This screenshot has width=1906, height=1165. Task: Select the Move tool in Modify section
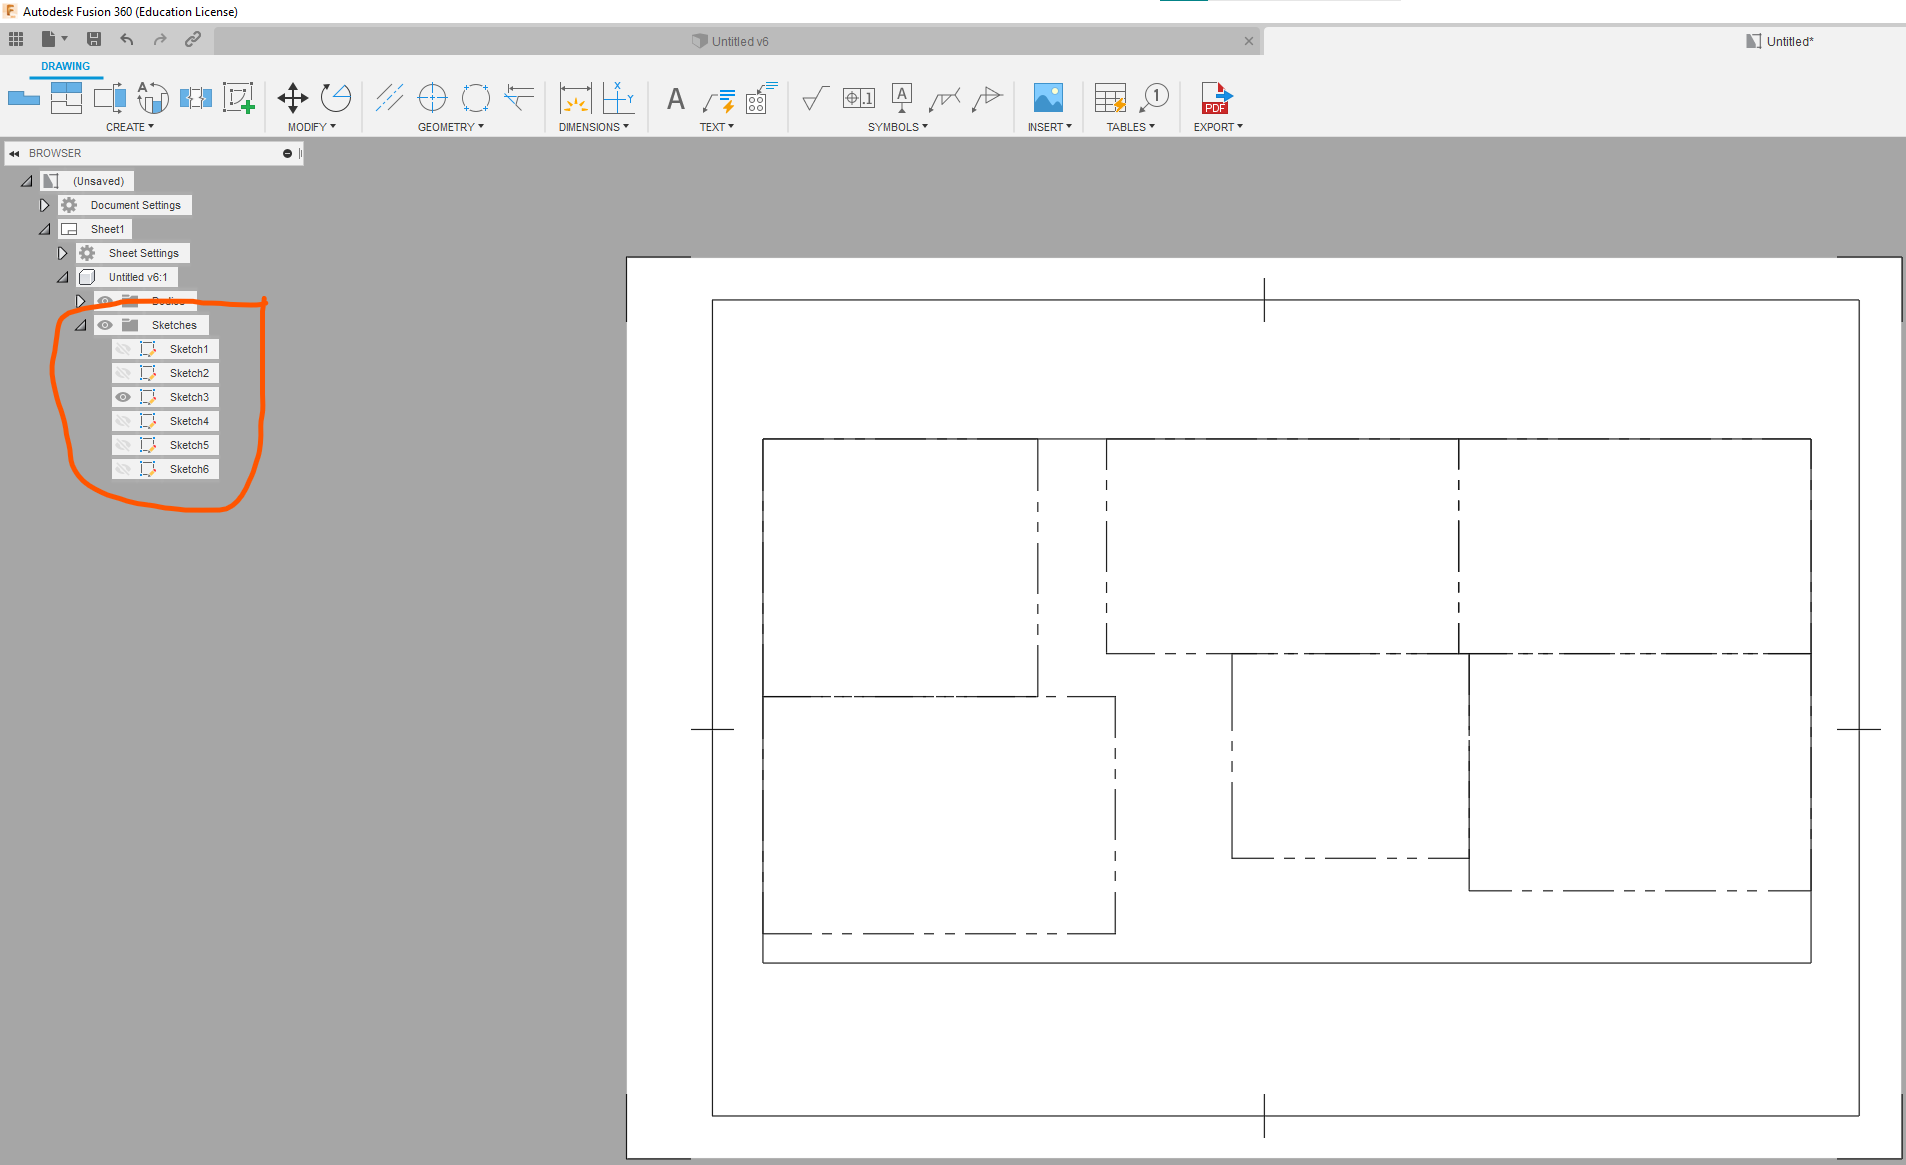pyautogui.click(x=293, y=98)
